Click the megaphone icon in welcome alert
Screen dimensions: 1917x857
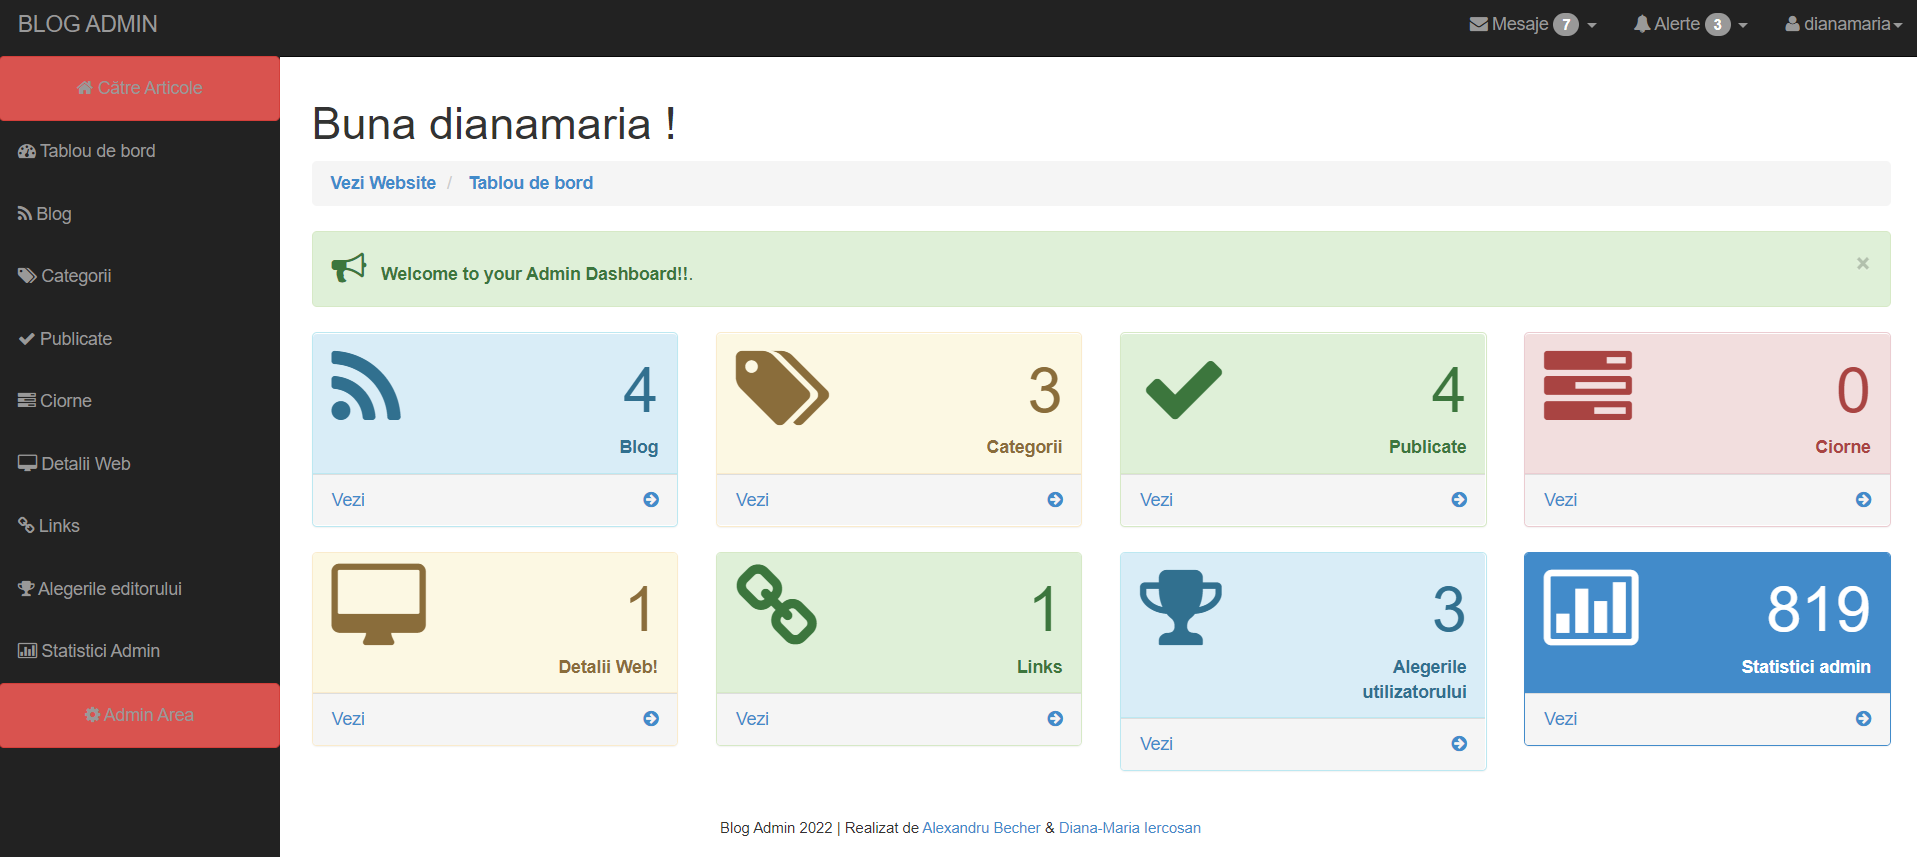coord(349,268)
